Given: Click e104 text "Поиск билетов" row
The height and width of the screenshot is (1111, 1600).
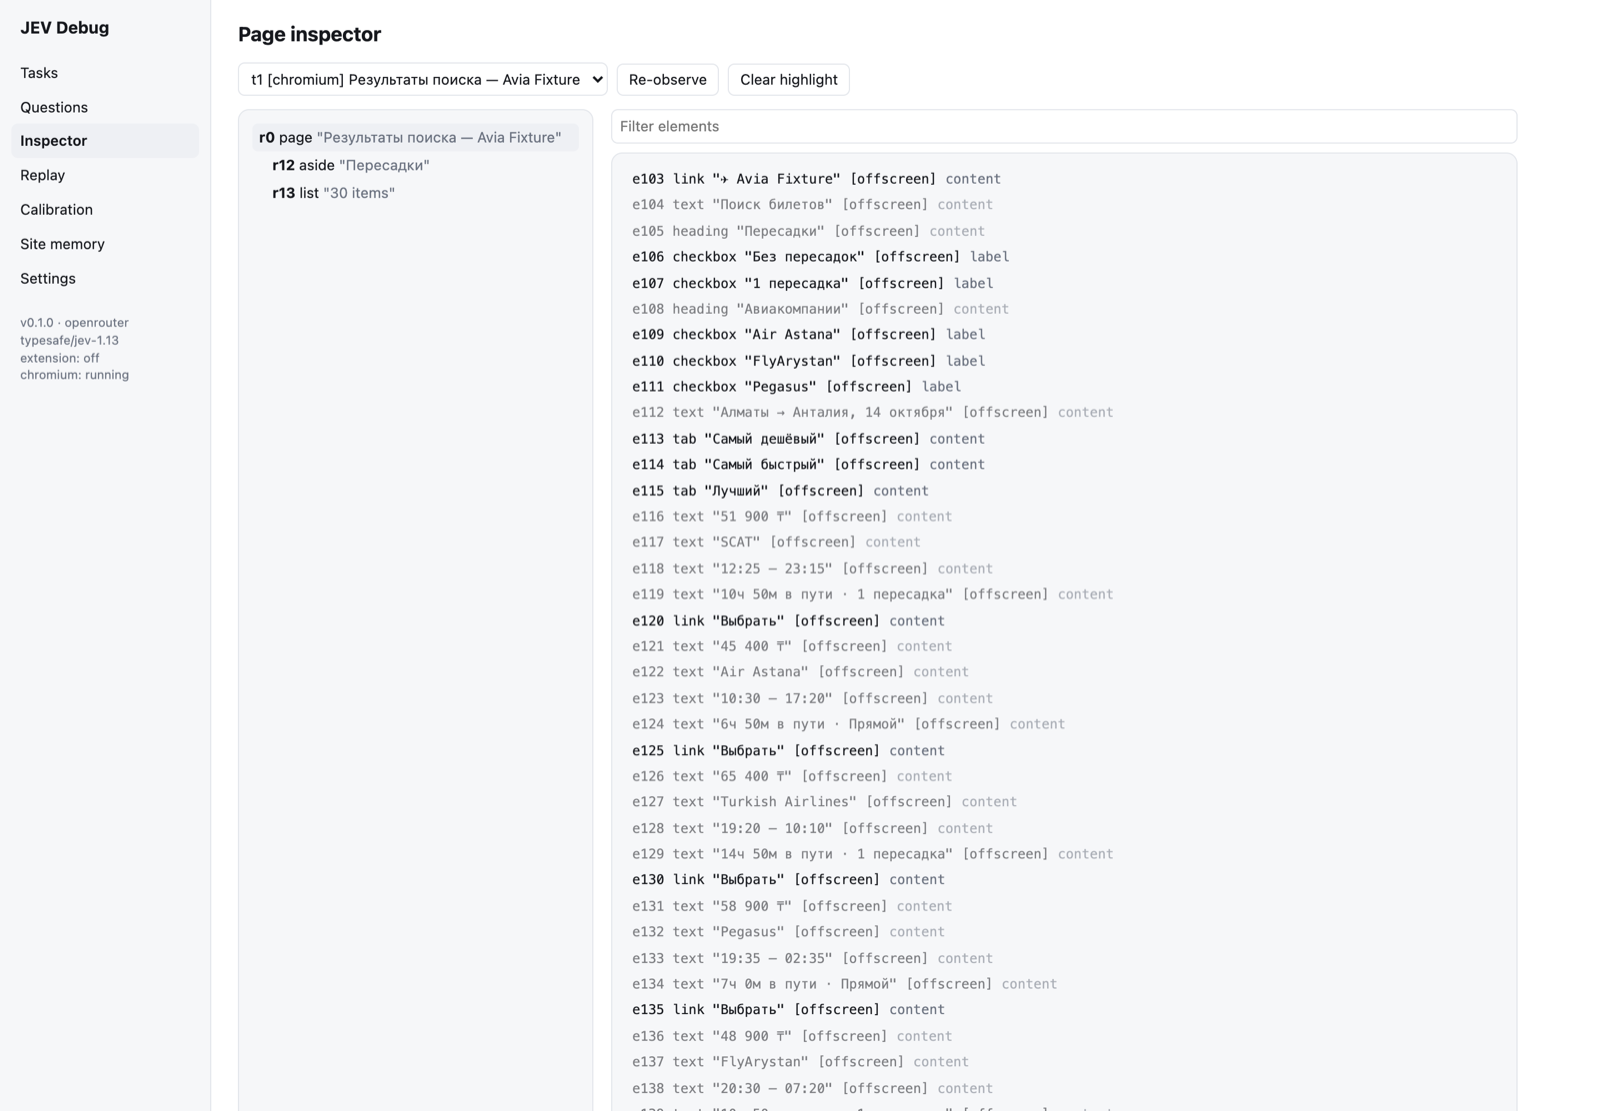Looking at the screenshot, I should (1064, 205).
